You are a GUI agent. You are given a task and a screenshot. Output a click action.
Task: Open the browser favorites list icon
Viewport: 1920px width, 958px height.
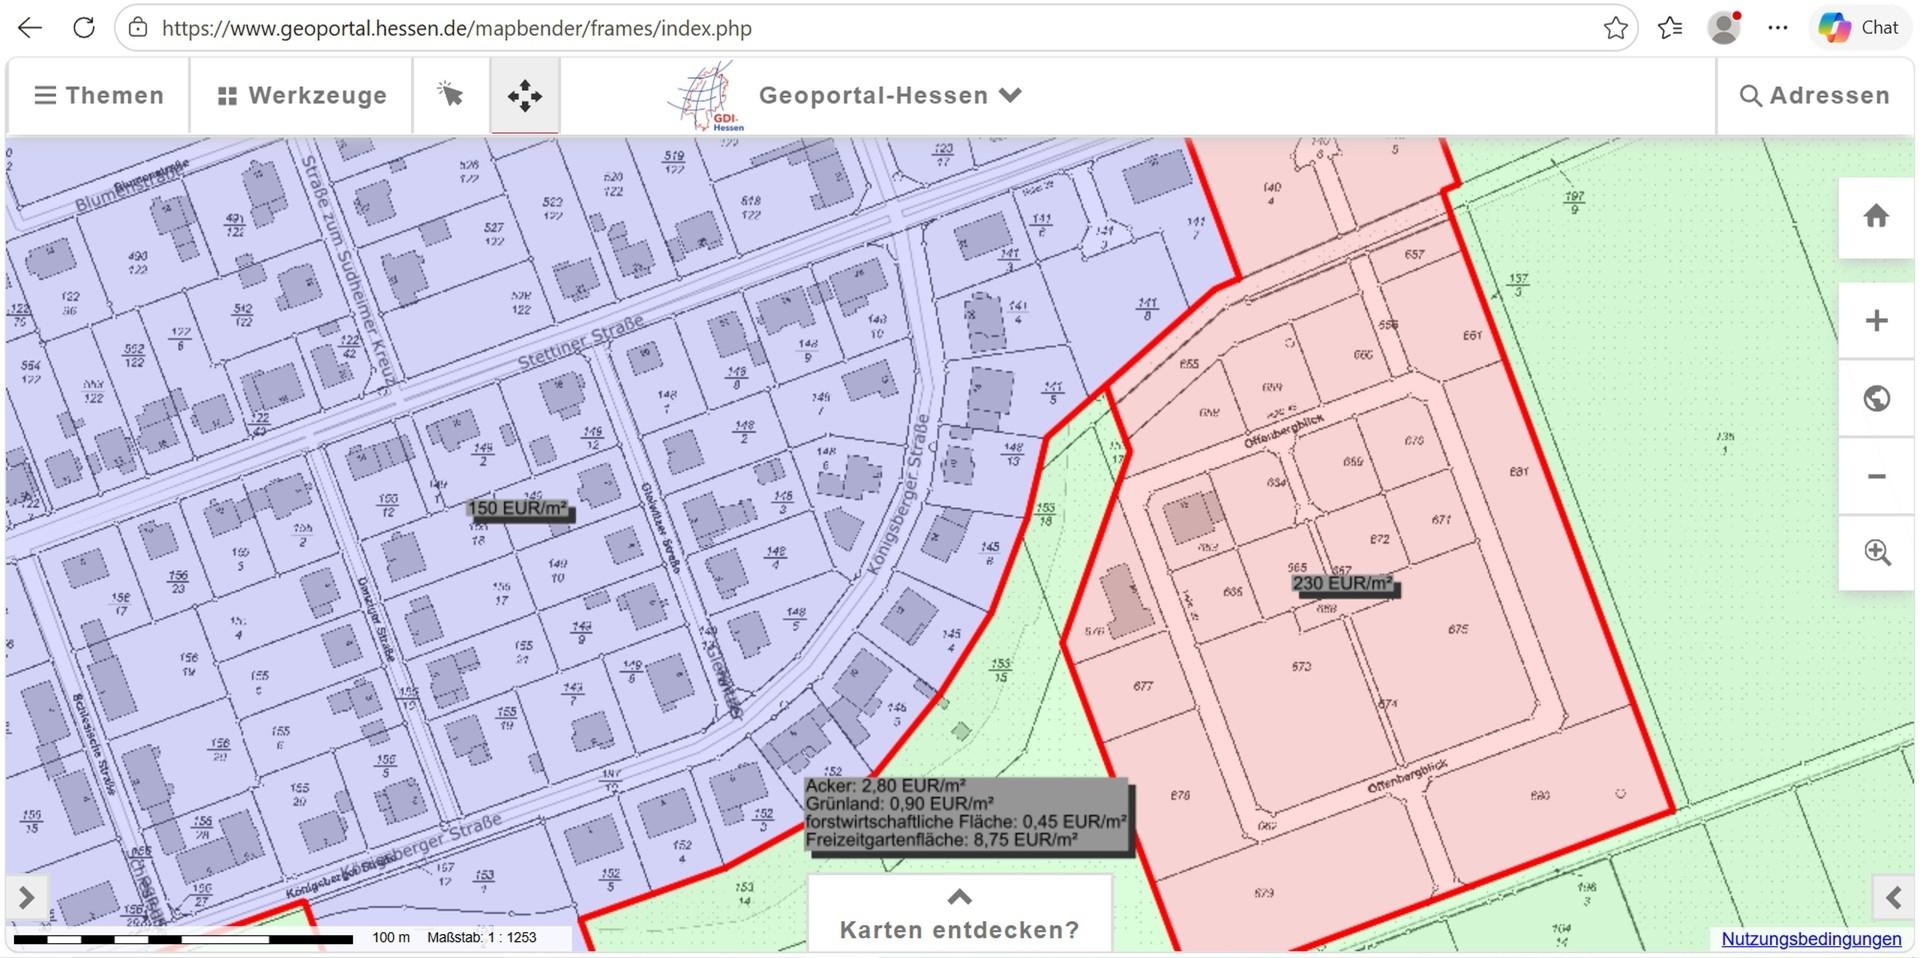click(1669, 28)
